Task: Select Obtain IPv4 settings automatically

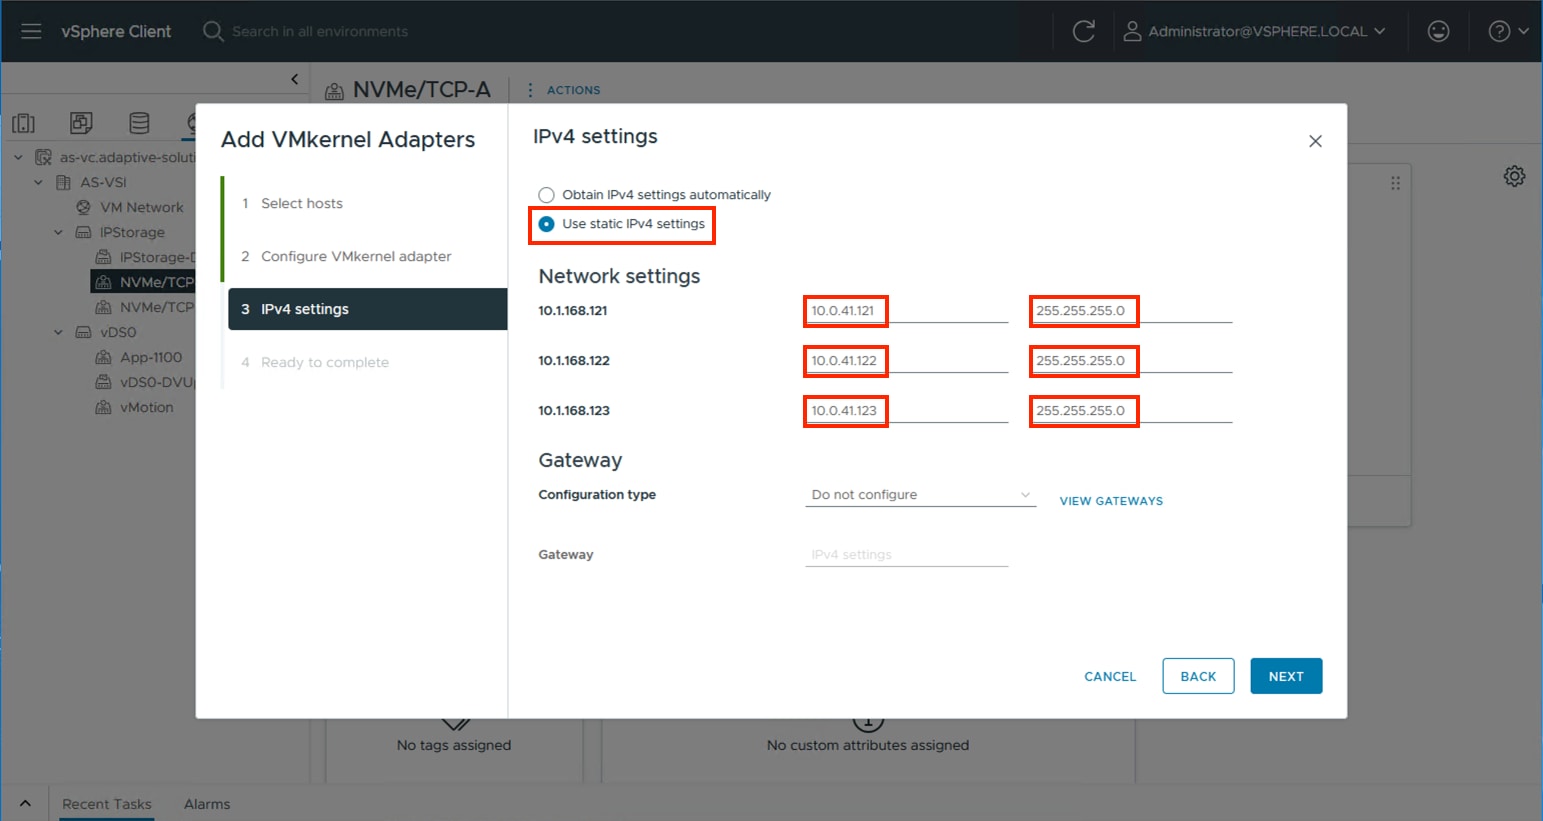Action: (547, 195)
